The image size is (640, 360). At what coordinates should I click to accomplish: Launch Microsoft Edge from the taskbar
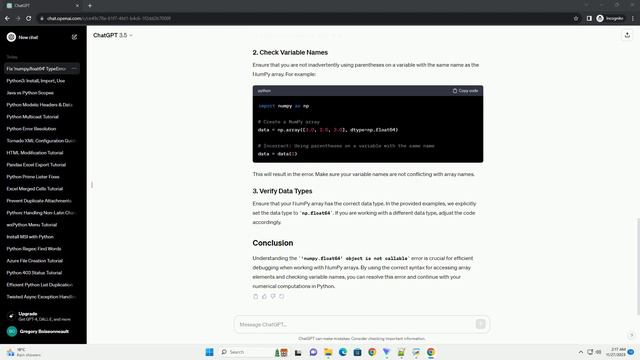[343, 352]
